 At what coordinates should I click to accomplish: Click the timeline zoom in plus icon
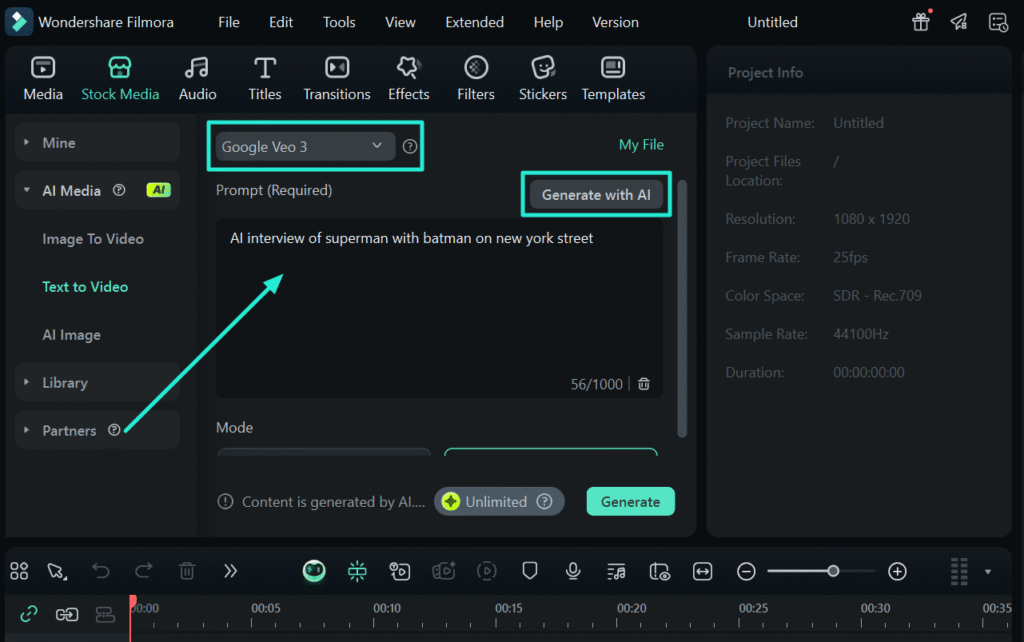pyautogui.click(x=897, y=571)
